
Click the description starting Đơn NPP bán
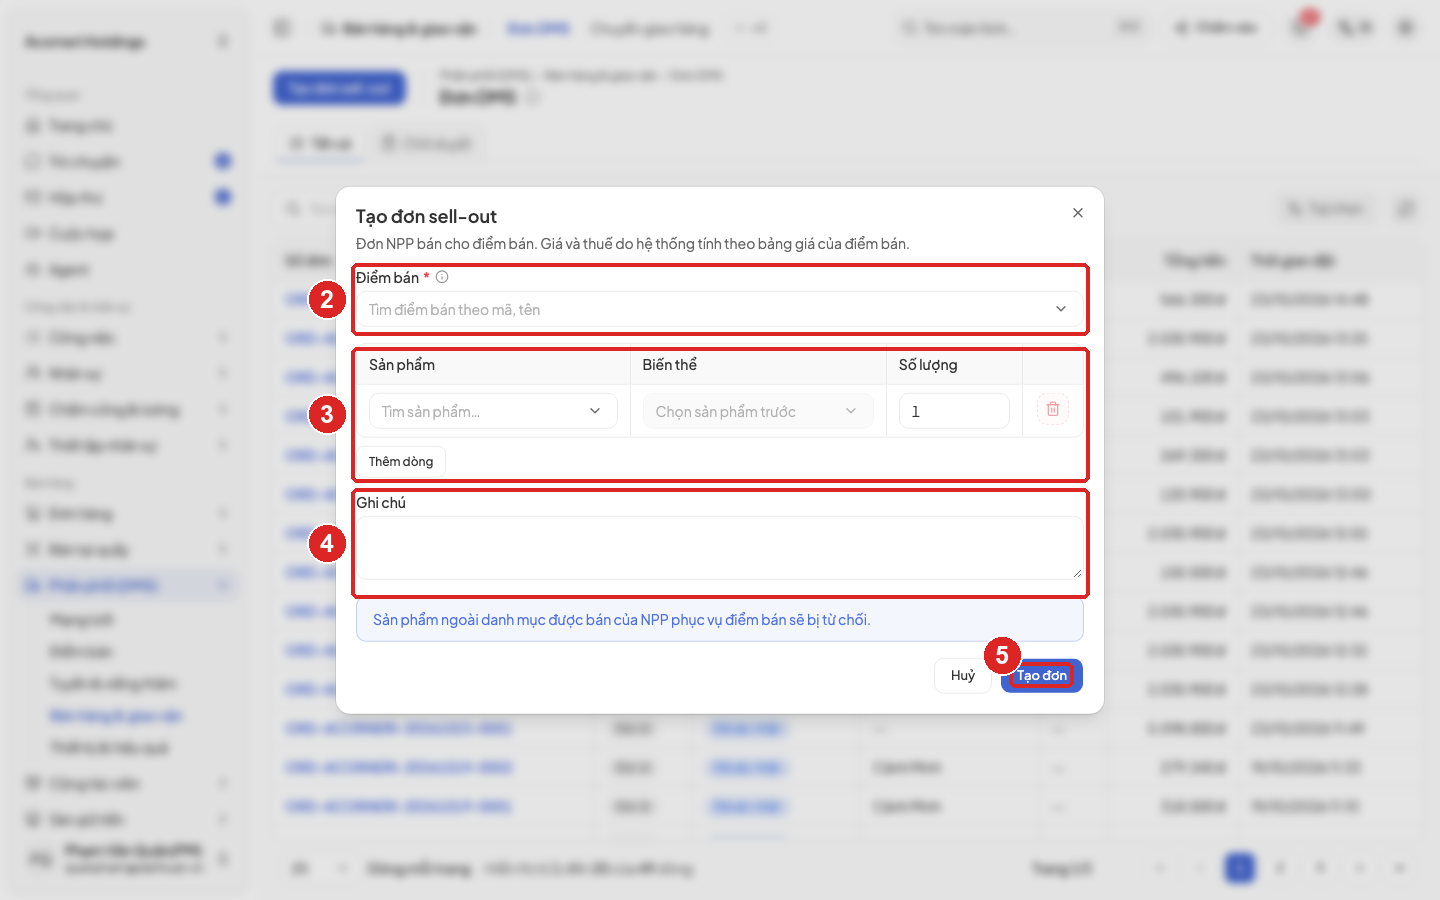point(633,244)
